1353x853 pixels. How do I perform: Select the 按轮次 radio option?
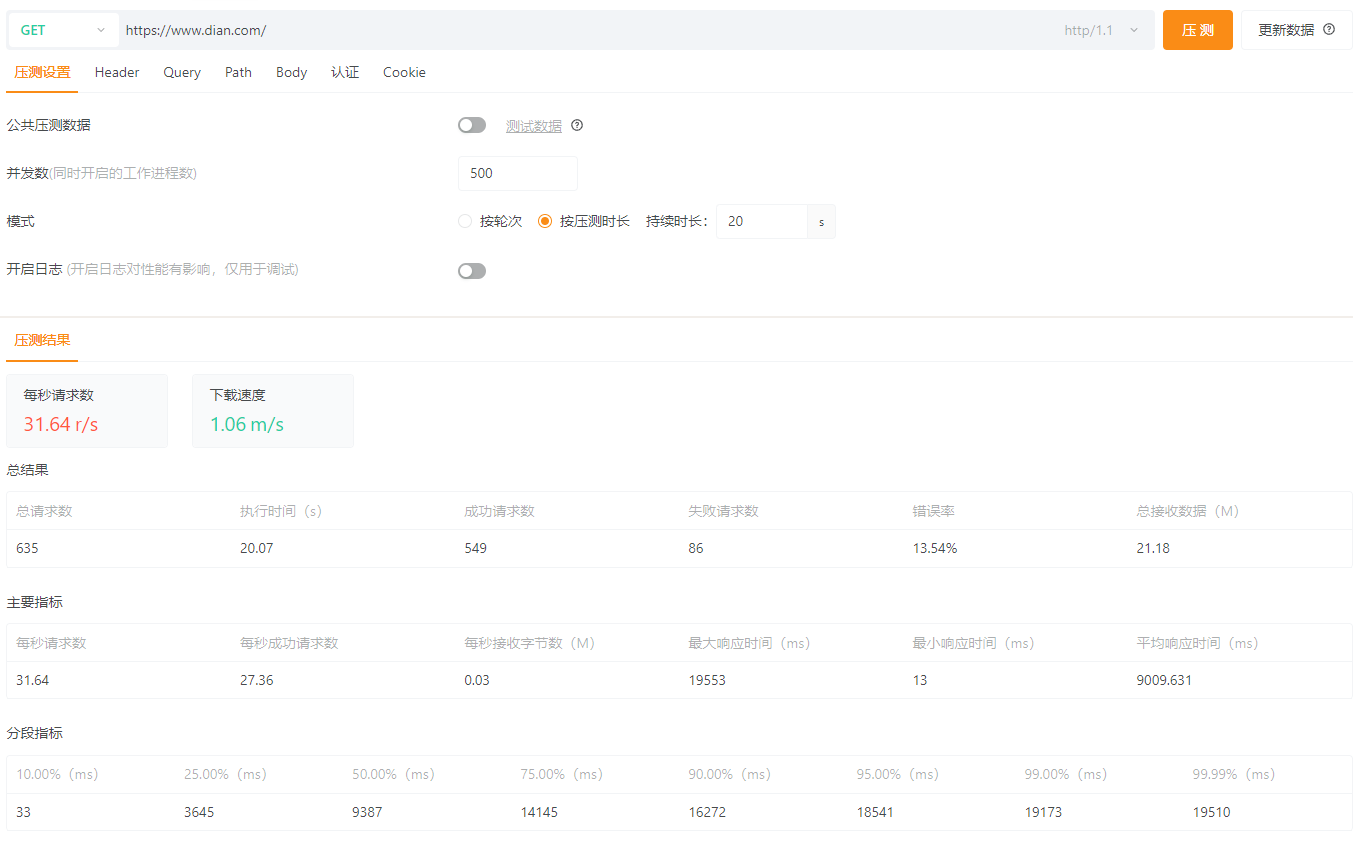click(465, 222)
